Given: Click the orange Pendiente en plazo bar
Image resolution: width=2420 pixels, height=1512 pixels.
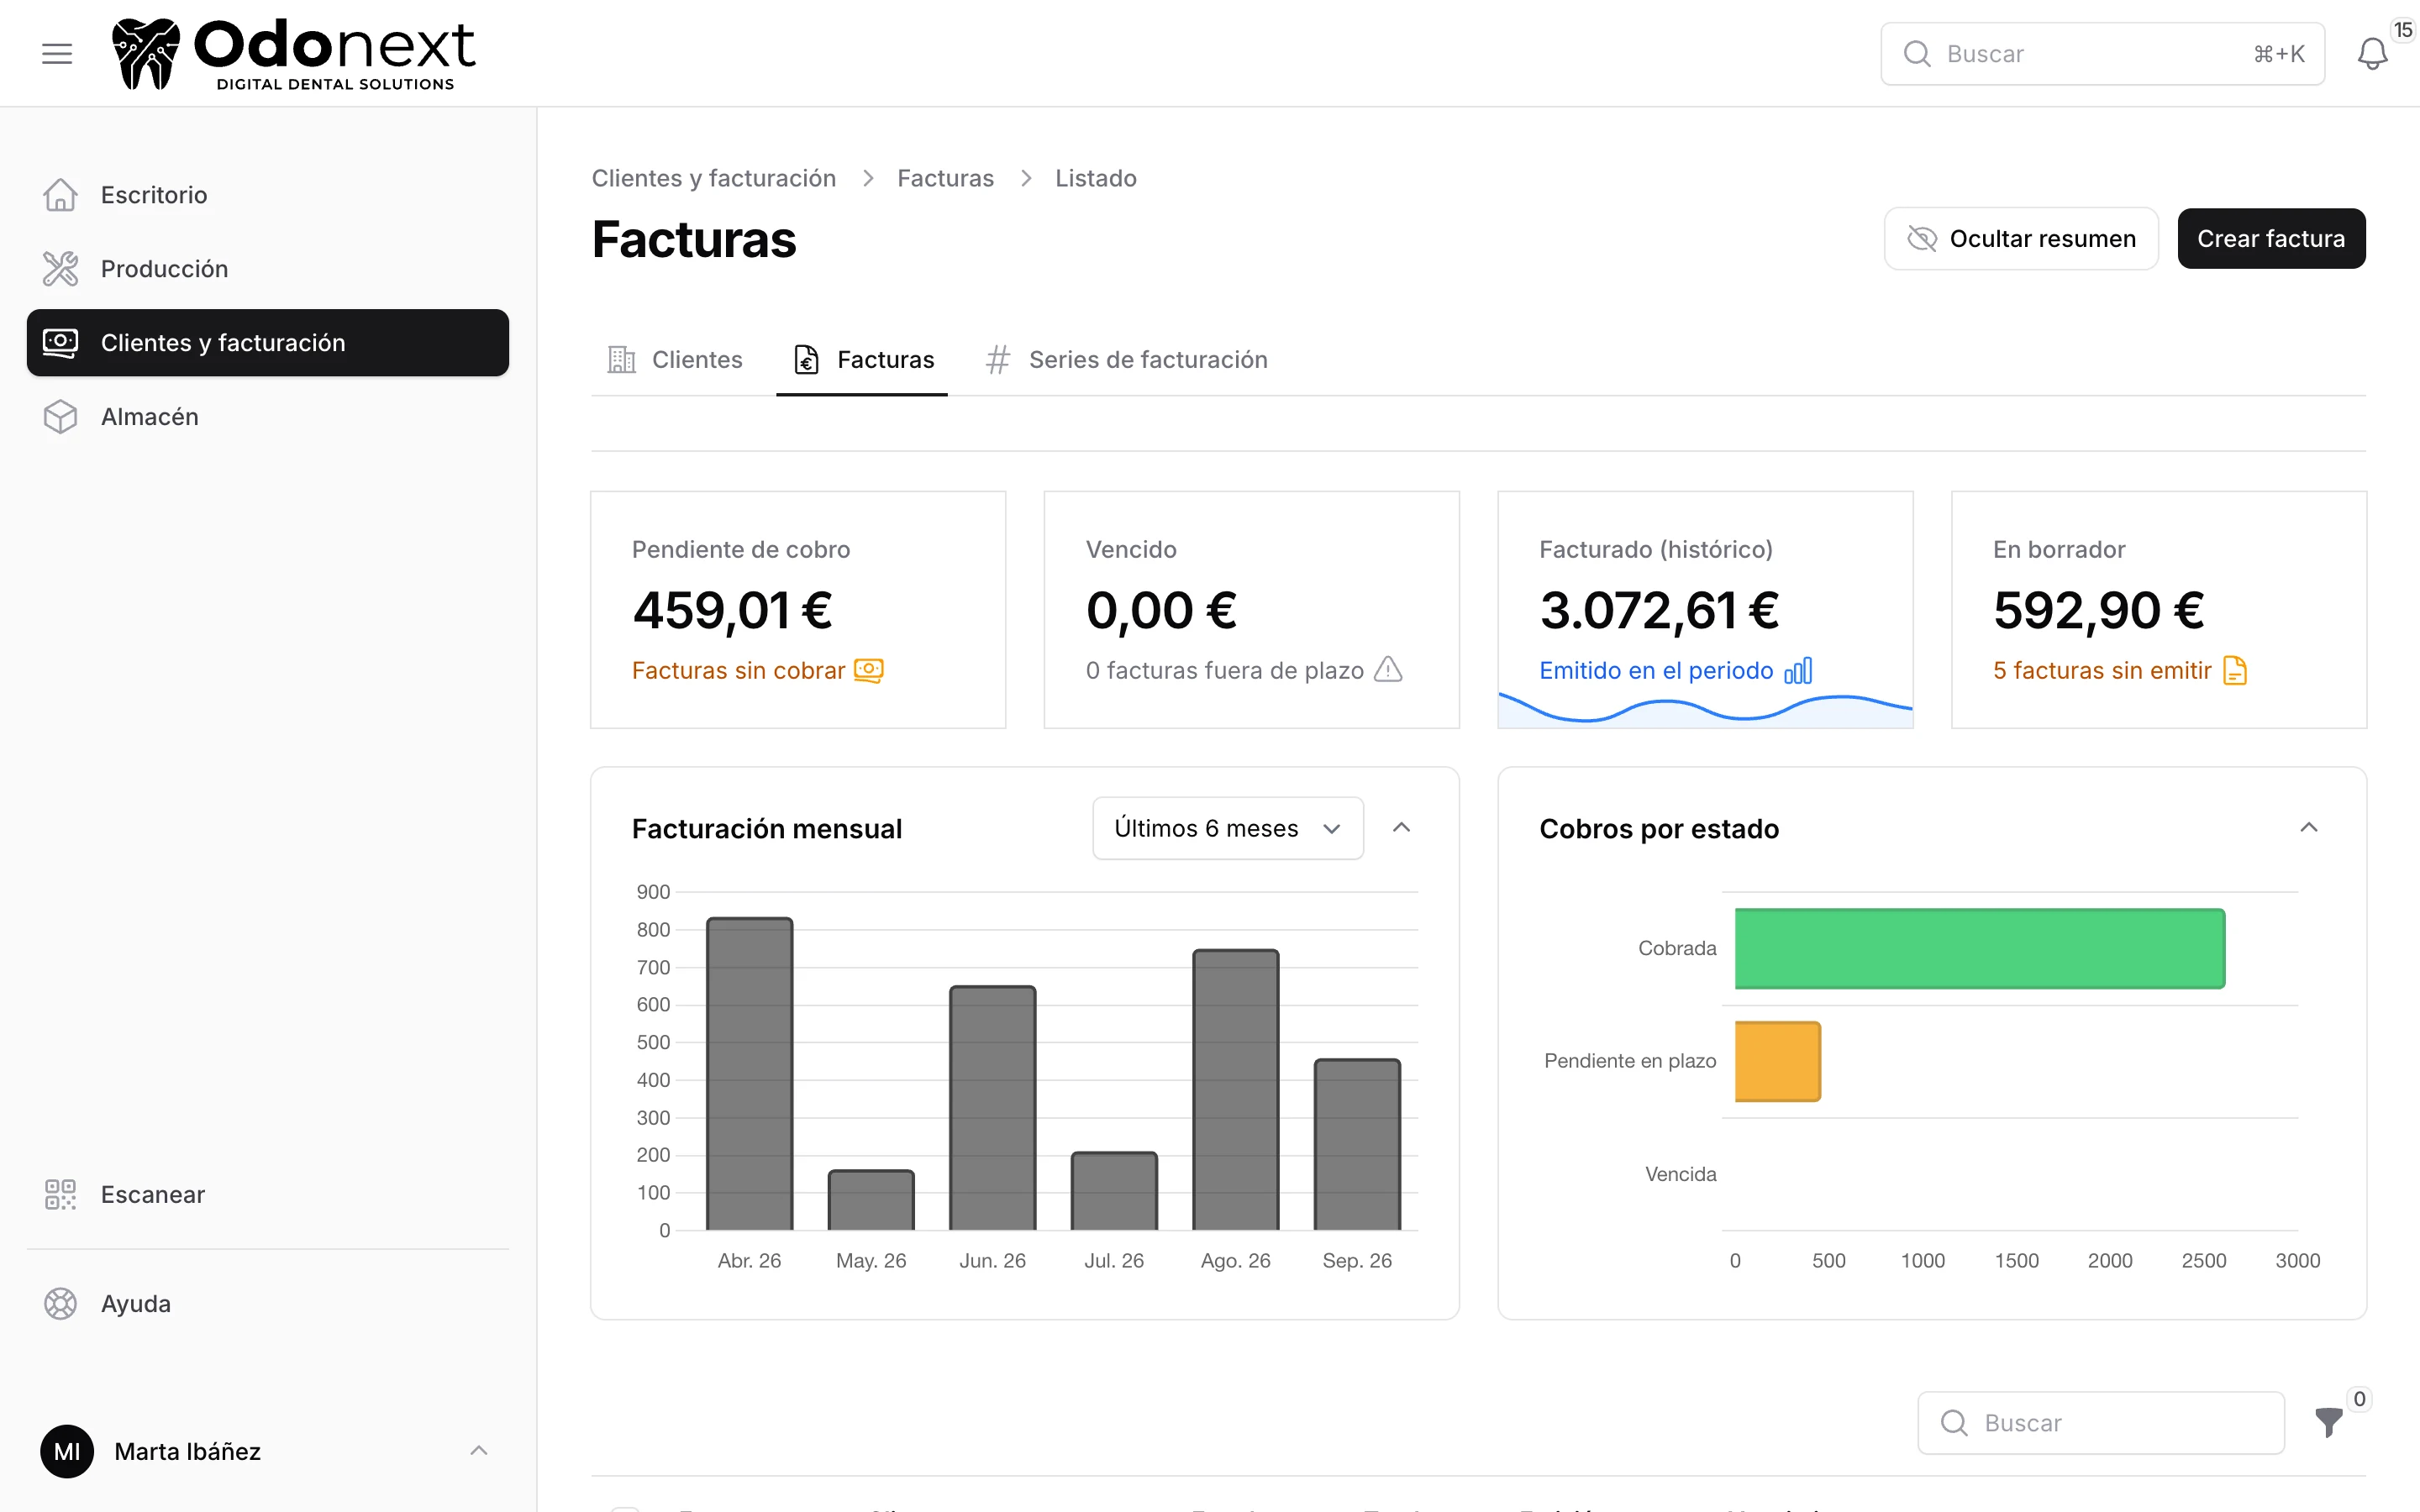Looking at the screenshot, I should 1778,1062.
